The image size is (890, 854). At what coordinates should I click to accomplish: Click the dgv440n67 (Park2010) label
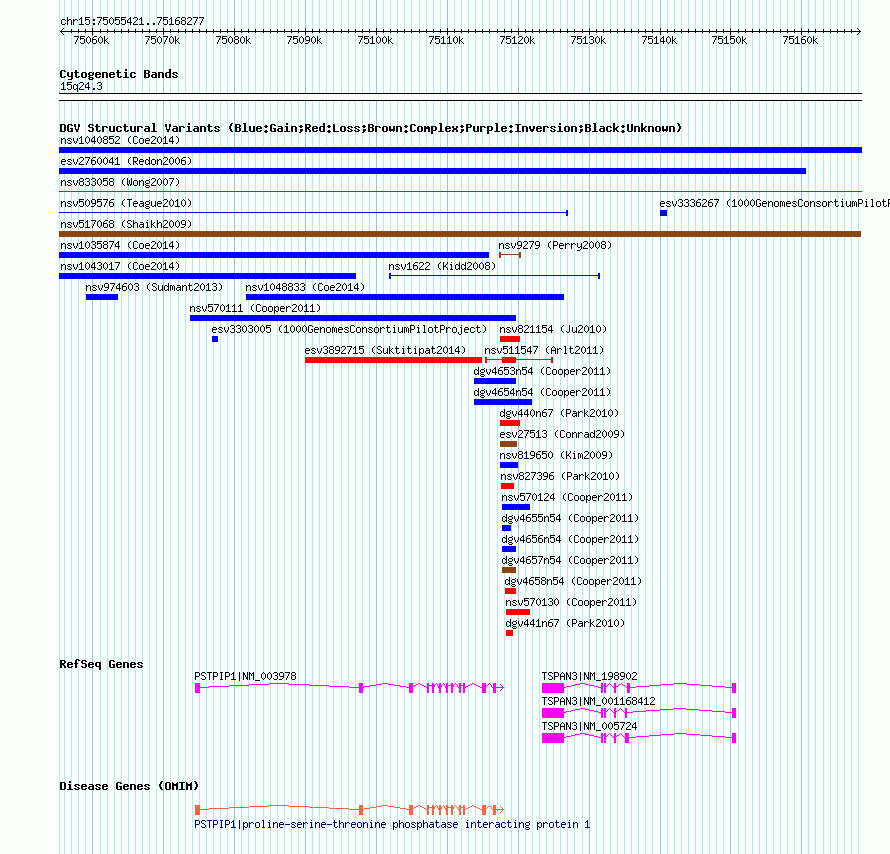pyautogui.click(x=559, y=413)
